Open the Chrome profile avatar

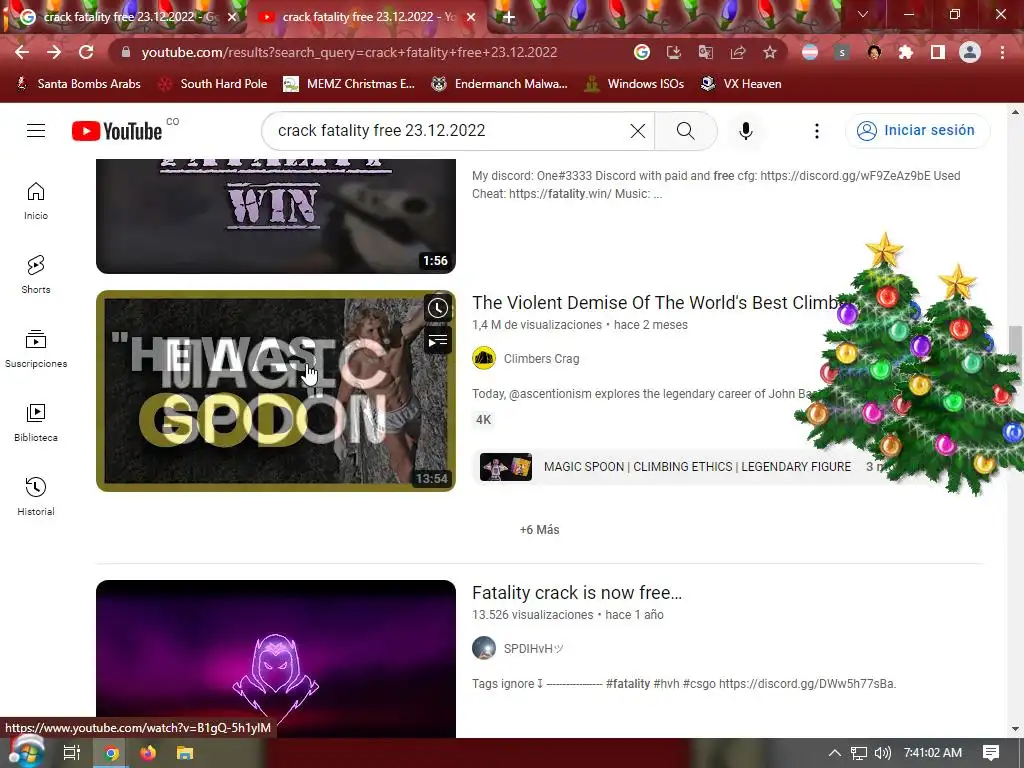(x=970, y=52)
